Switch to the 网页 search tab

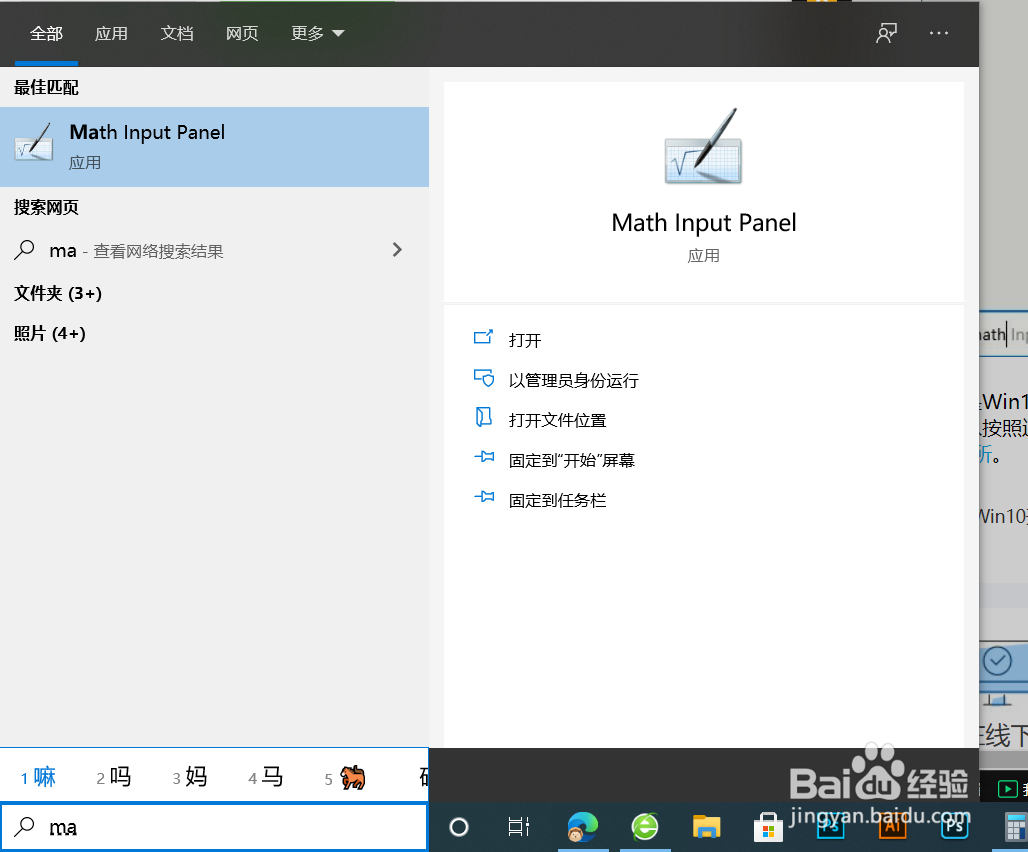242,33
